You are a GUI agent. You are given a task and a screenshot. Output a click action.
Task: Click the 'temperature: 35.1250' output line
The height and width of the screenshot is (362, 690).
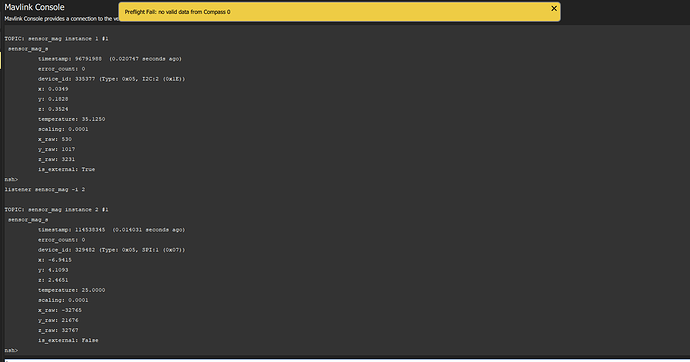point(71,119)
